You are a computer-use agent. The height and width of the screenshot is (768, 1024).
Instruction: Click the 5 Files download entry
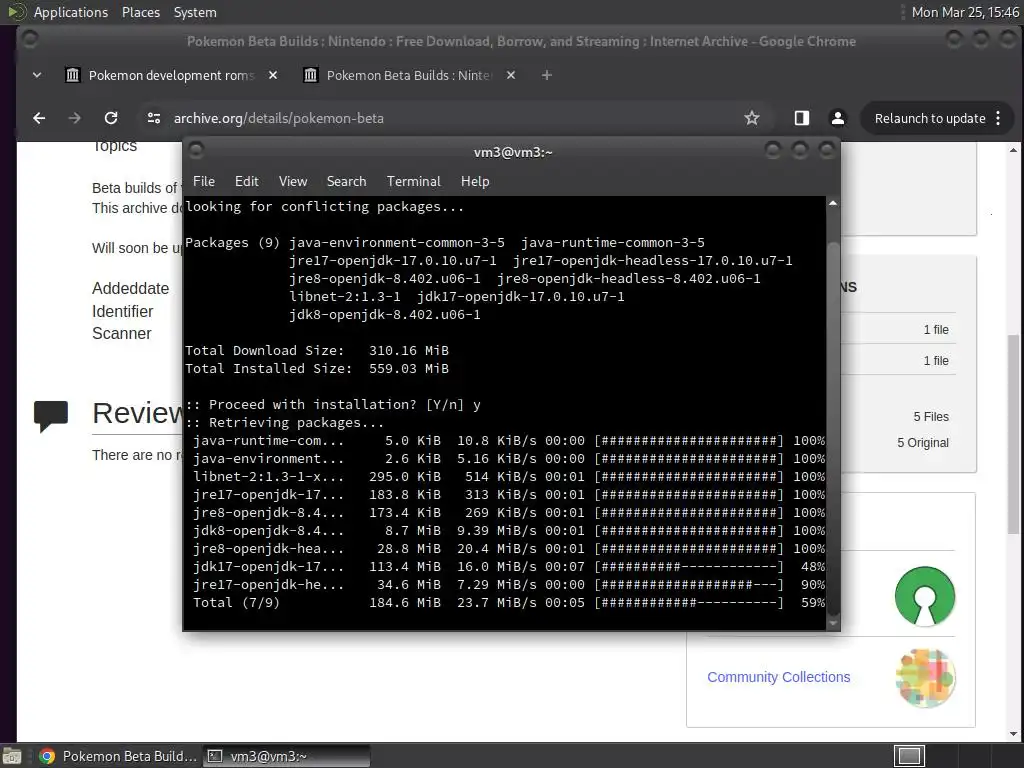[x=931, y=417]
